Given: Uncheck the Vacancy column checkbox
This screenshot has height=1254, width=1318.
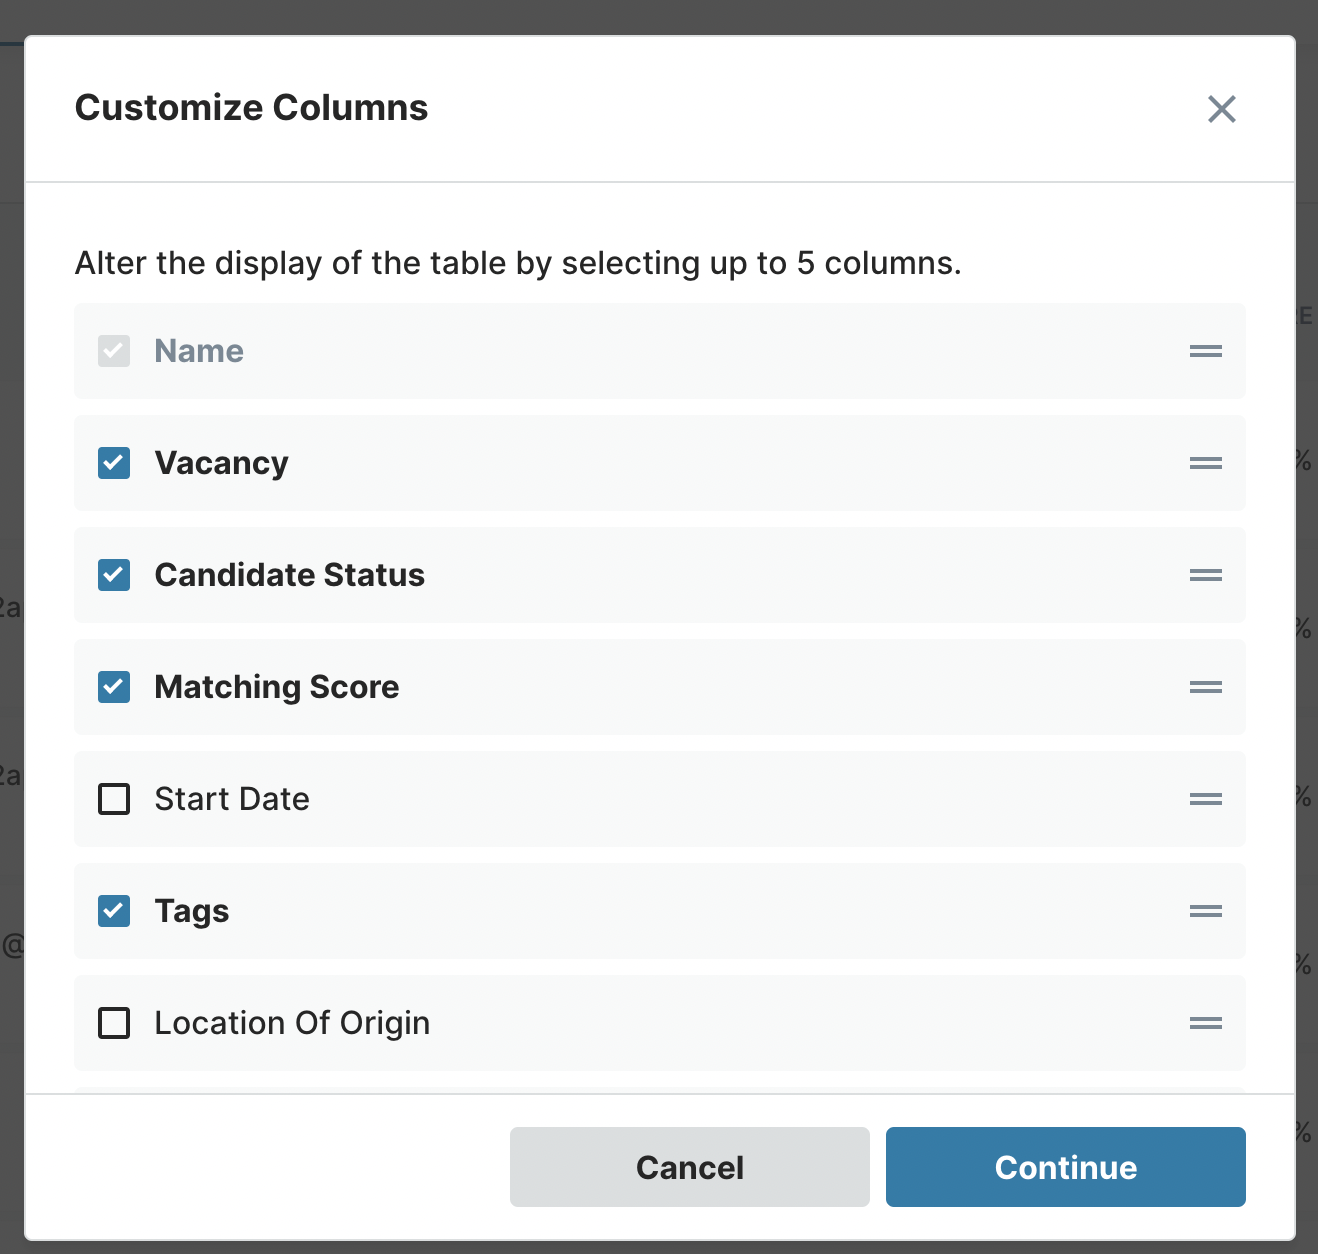Looking at the screenshot, I should (x=114, y=463).
